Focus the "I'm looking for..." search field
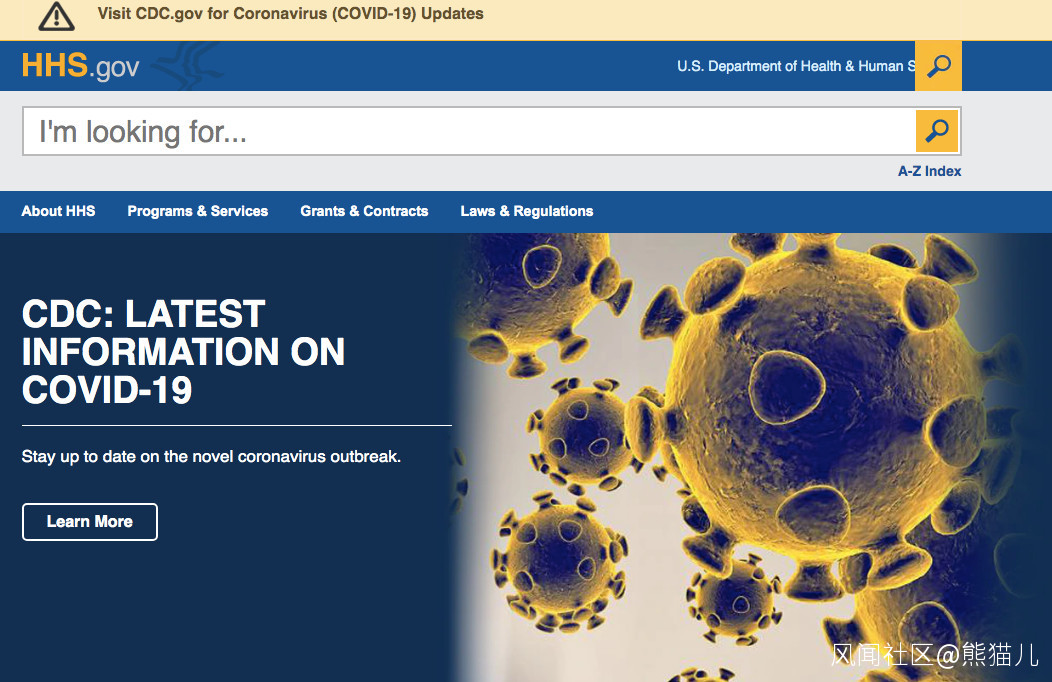Viewport: 1052px width, 682px height. (x=469, y=131)
